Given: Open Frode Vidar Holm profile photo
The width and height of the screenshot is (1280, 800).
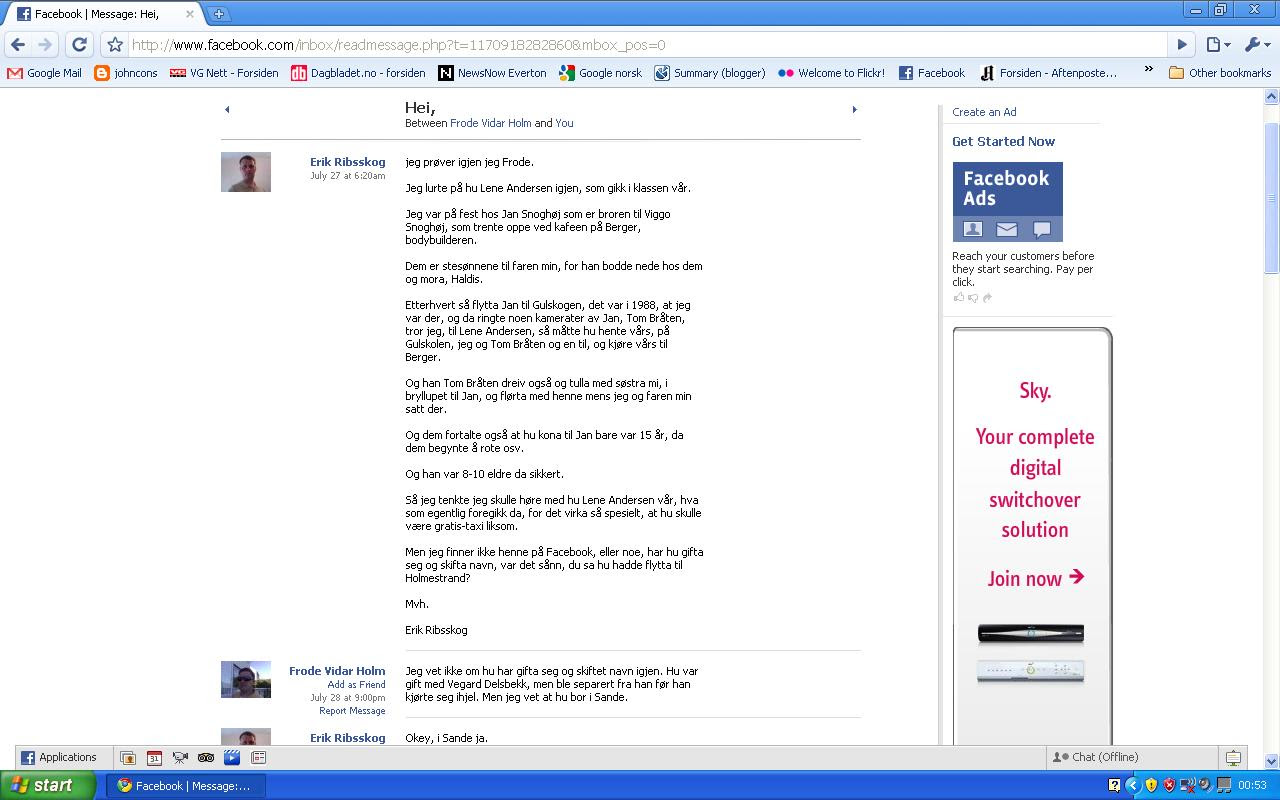Looking at the screenshot, I should (246, 679).
